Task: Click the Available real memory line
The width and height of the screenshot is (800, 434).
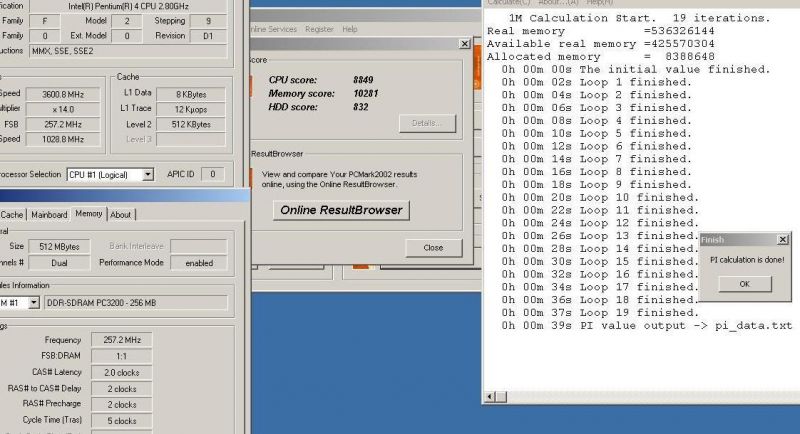Action: click(x=601, y=44)
